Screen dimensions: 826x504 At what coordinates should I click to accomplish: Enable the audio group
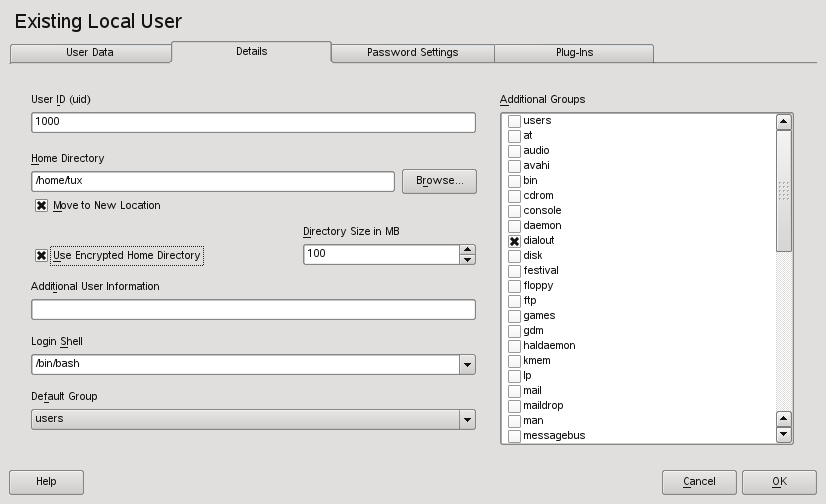[x=514, y=151]
